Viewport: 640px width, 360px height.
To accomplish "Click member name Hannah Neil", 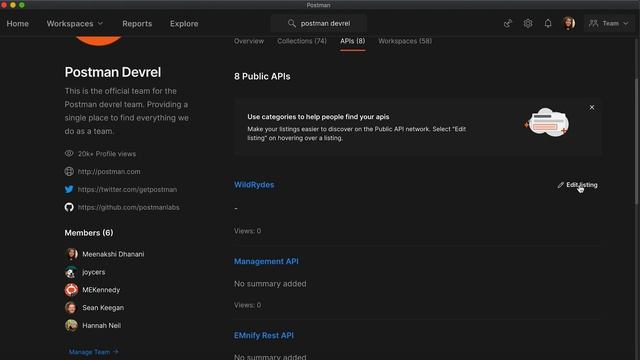I will coord(102,325).
